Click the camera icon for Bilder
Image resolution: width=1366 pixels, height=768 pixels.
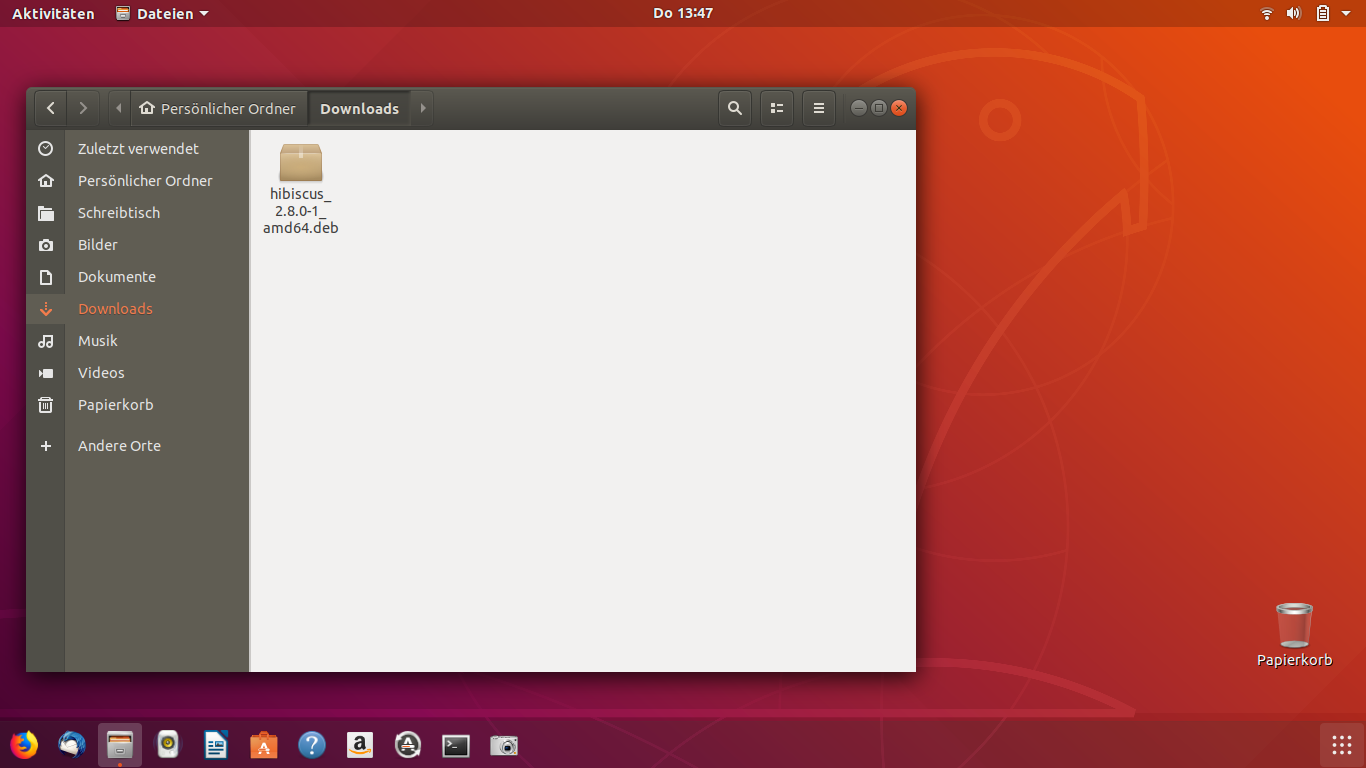pyautogui.click(x=45, y=245)
